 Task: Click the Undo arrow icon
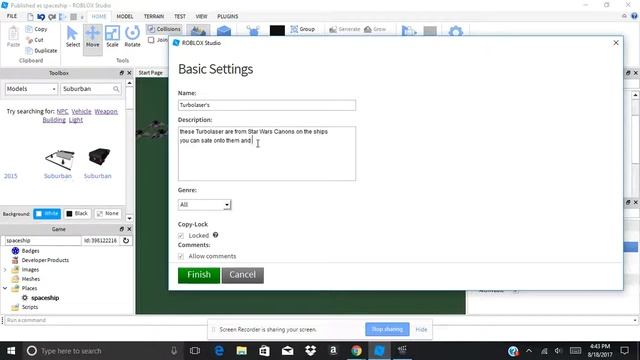coord(41,17)
